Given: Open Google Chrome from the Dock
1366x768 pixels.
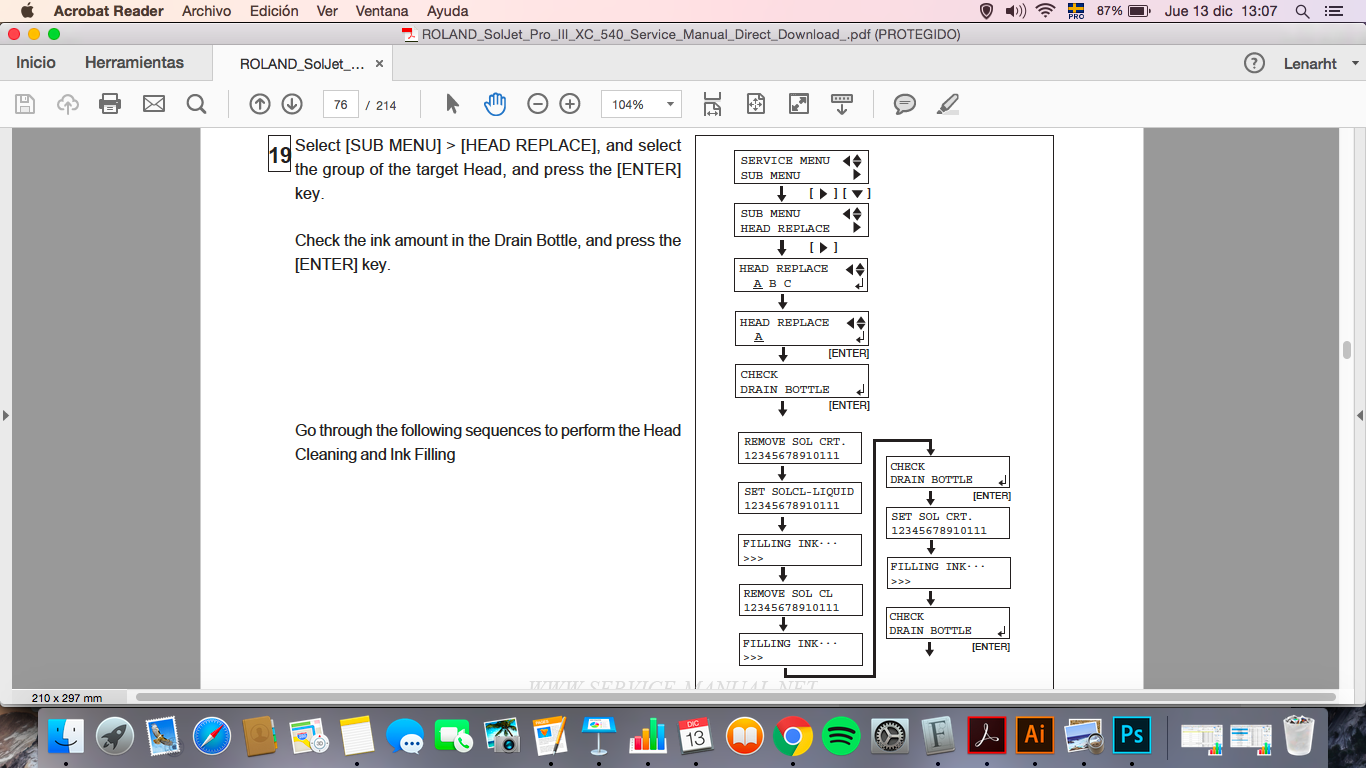Looking at the screenshot, I should pos(793,737).
